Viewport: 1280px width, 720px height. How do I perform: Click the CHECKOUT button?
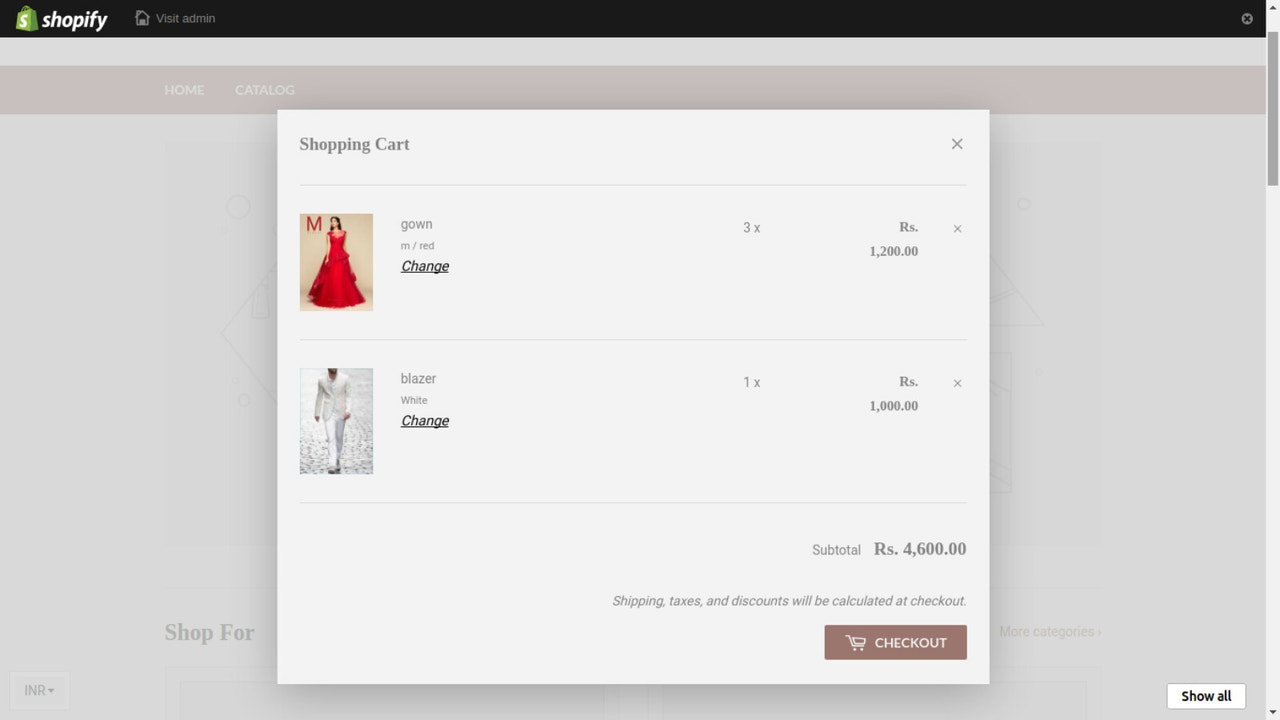(895, 642)
